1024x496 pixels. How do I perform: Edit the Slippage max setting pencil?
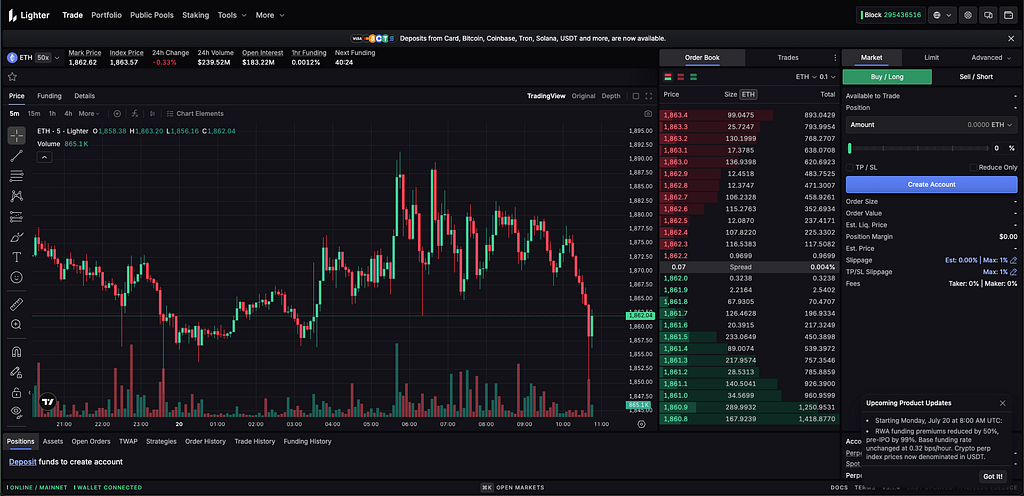coord(1014,260)
